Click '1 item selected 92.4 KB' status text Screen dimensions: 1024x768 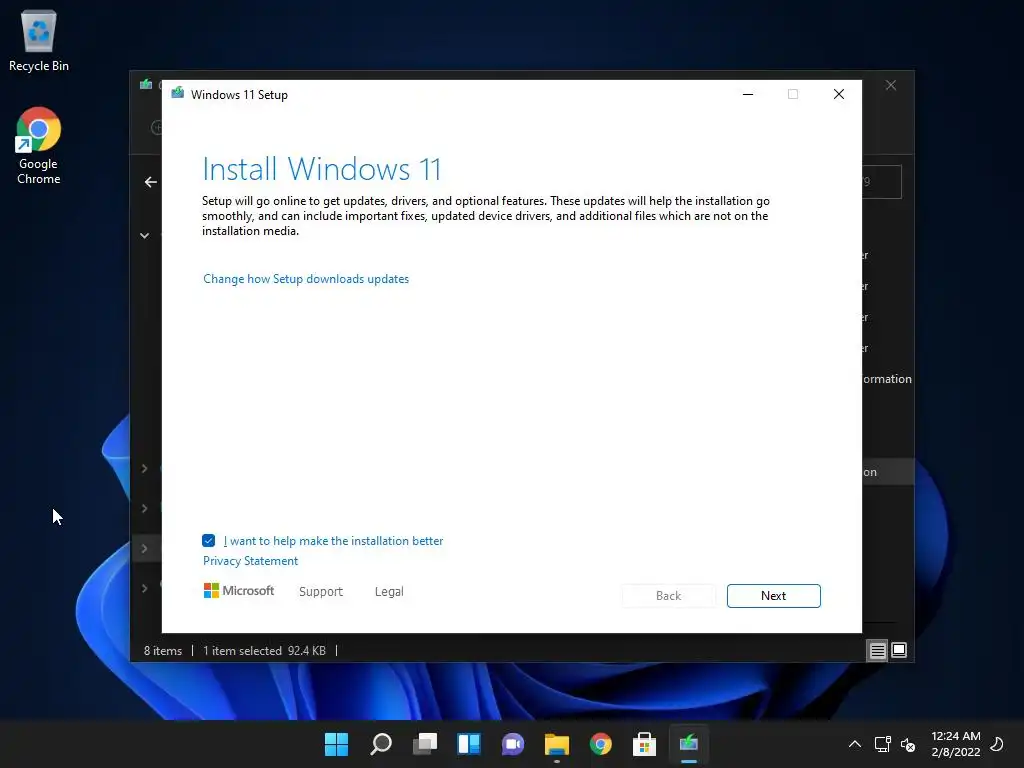(x=264, y=651)
